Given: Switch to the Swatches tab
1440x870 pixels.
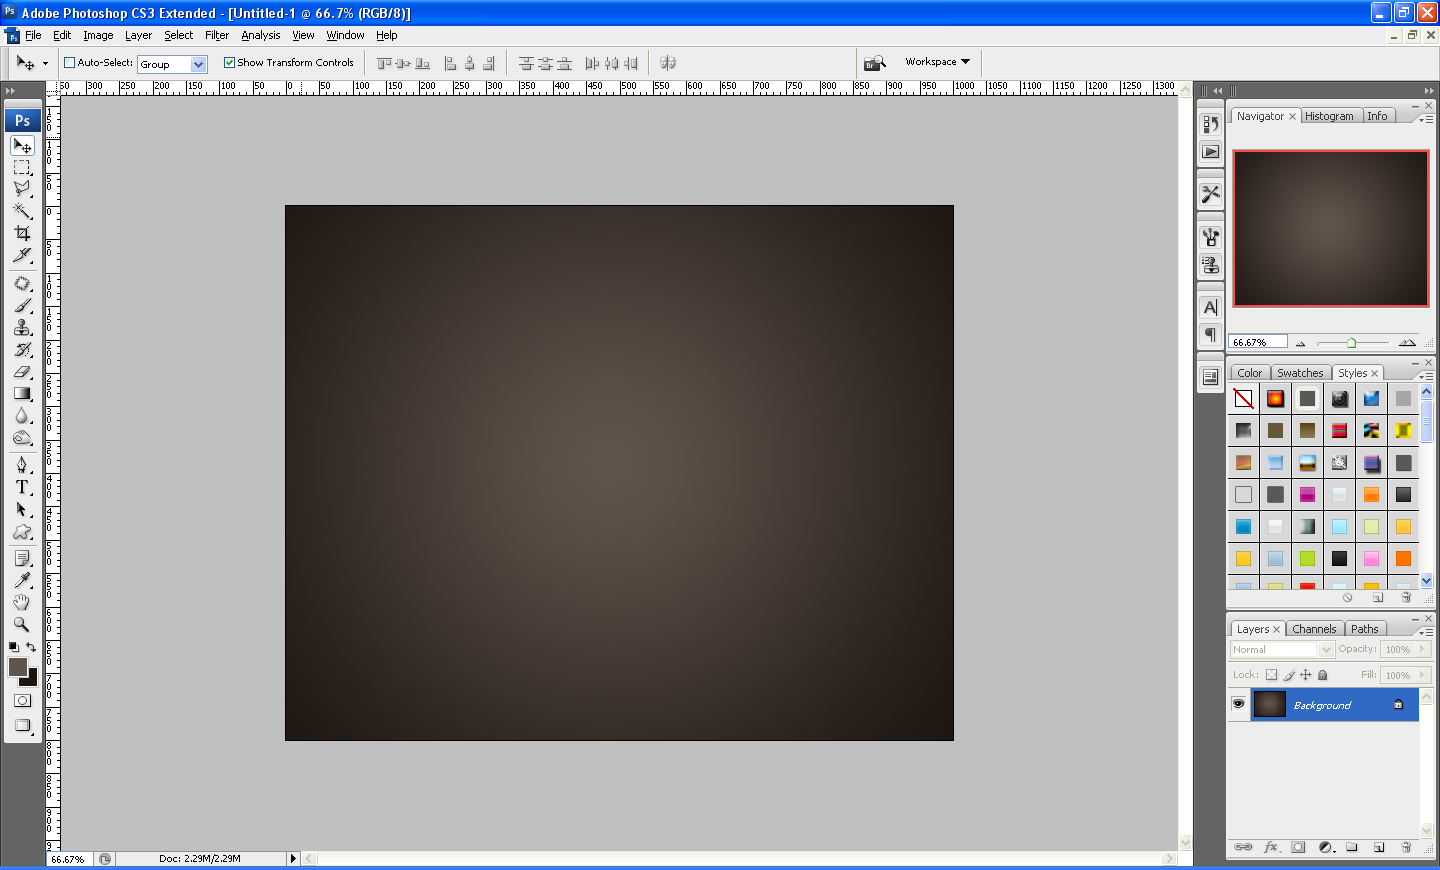Looking at the screenshot, I should point(1300,373).
